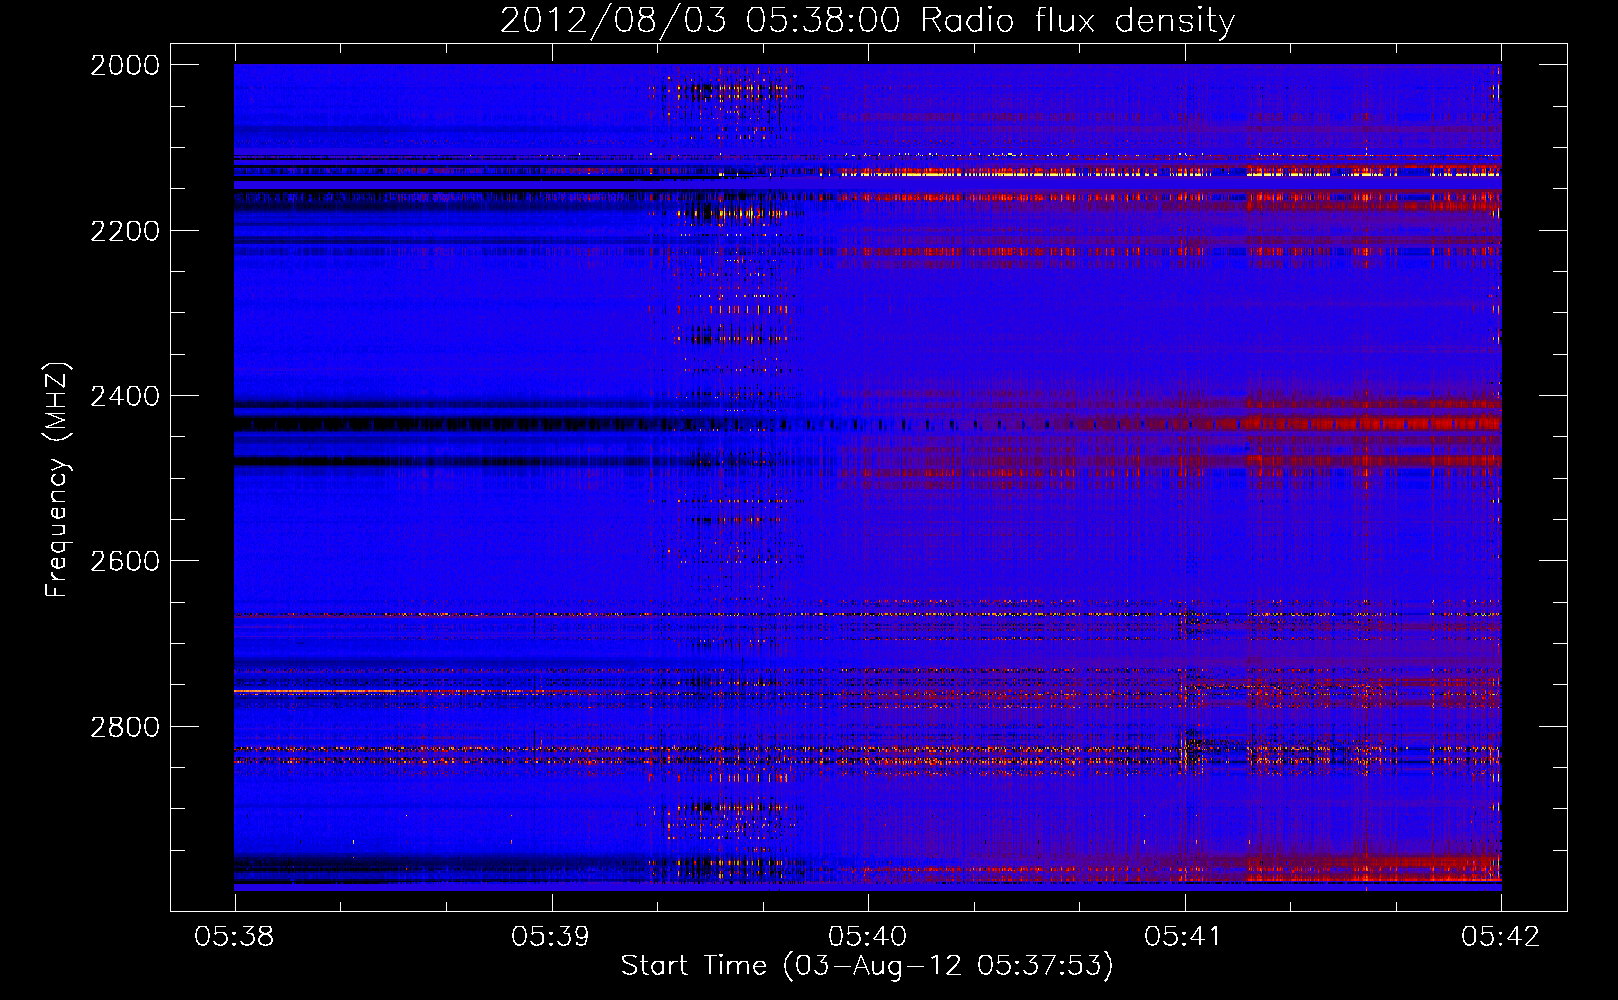Select the '2400' frequency axis label
The width and height of the screenshot is (1618, 1000).
click(x=125, y=396)
